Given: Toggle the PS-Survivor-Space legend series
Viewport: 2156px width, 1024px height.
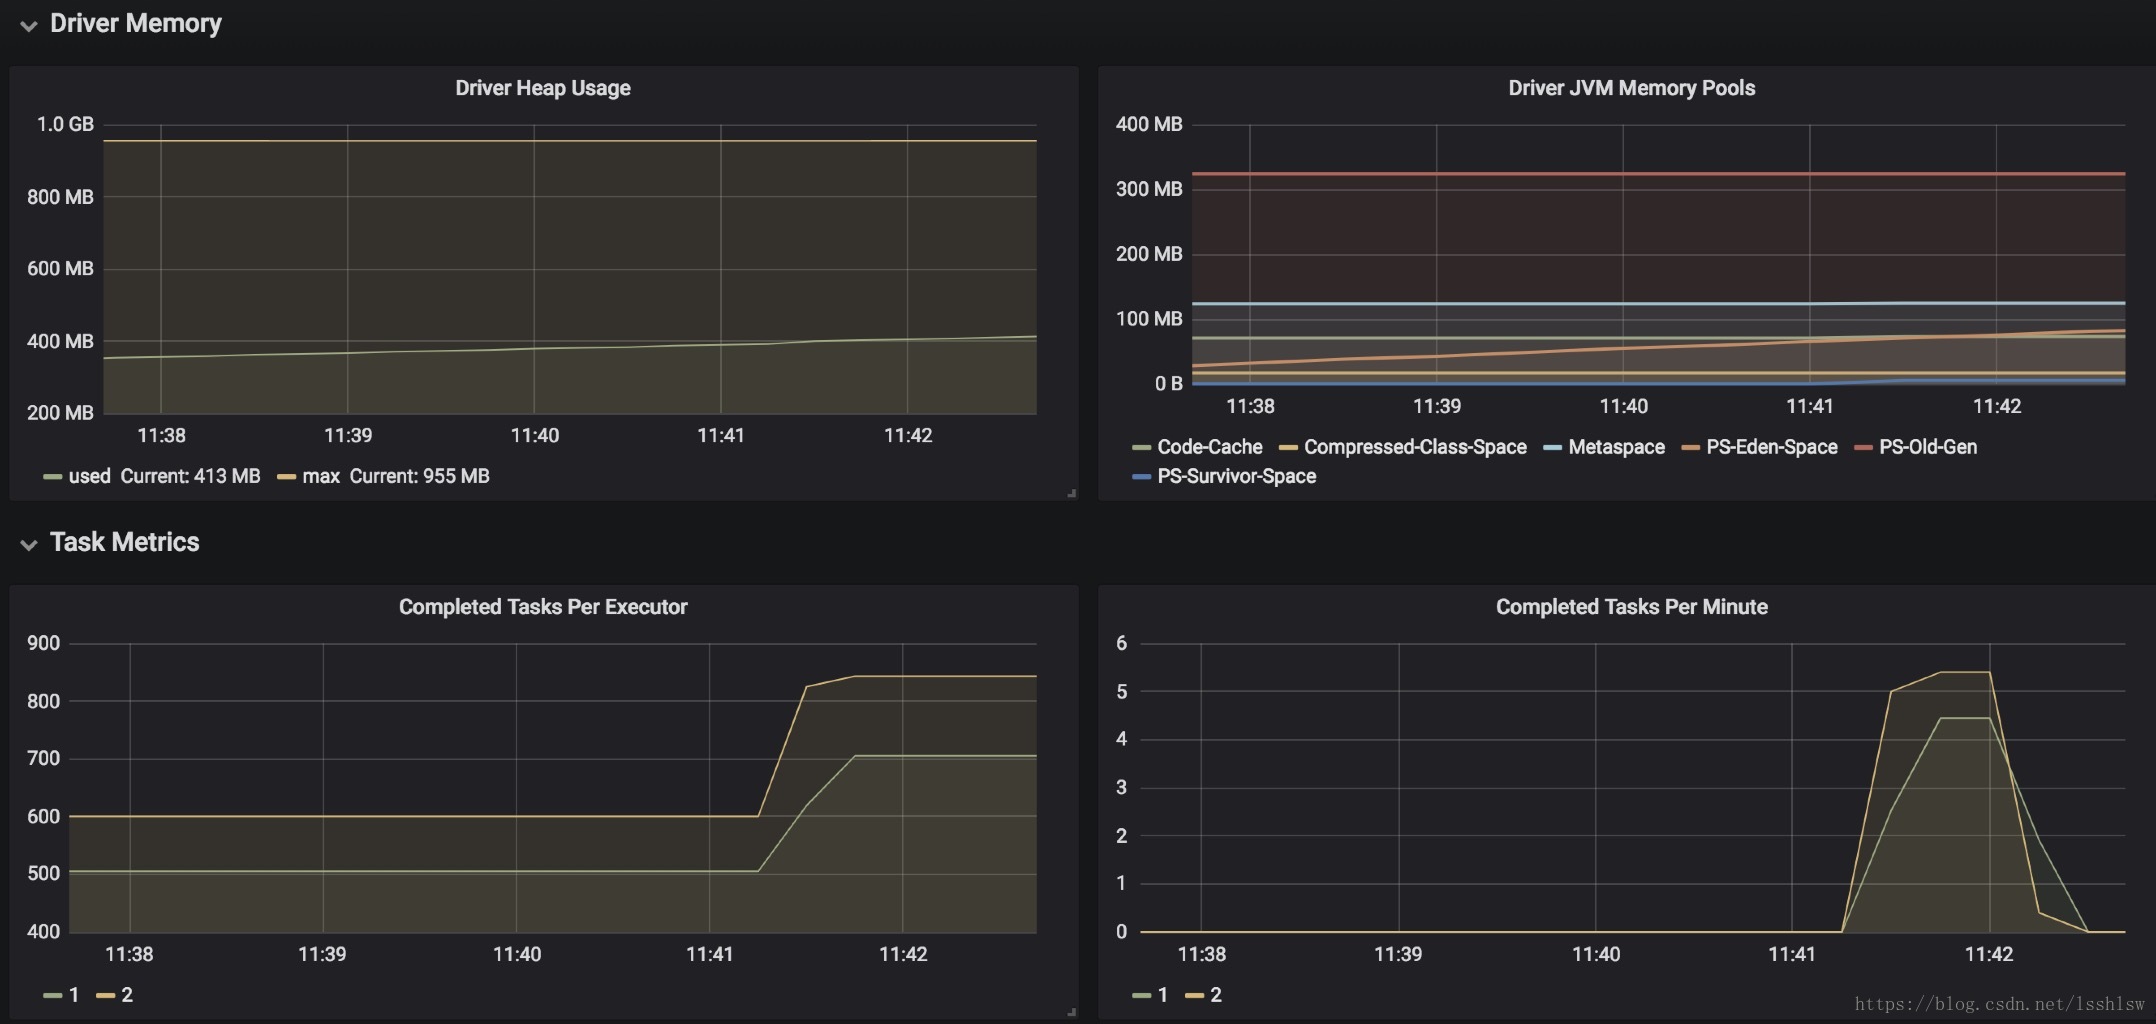Looking at the screenshot, I should coord(1236,476).
